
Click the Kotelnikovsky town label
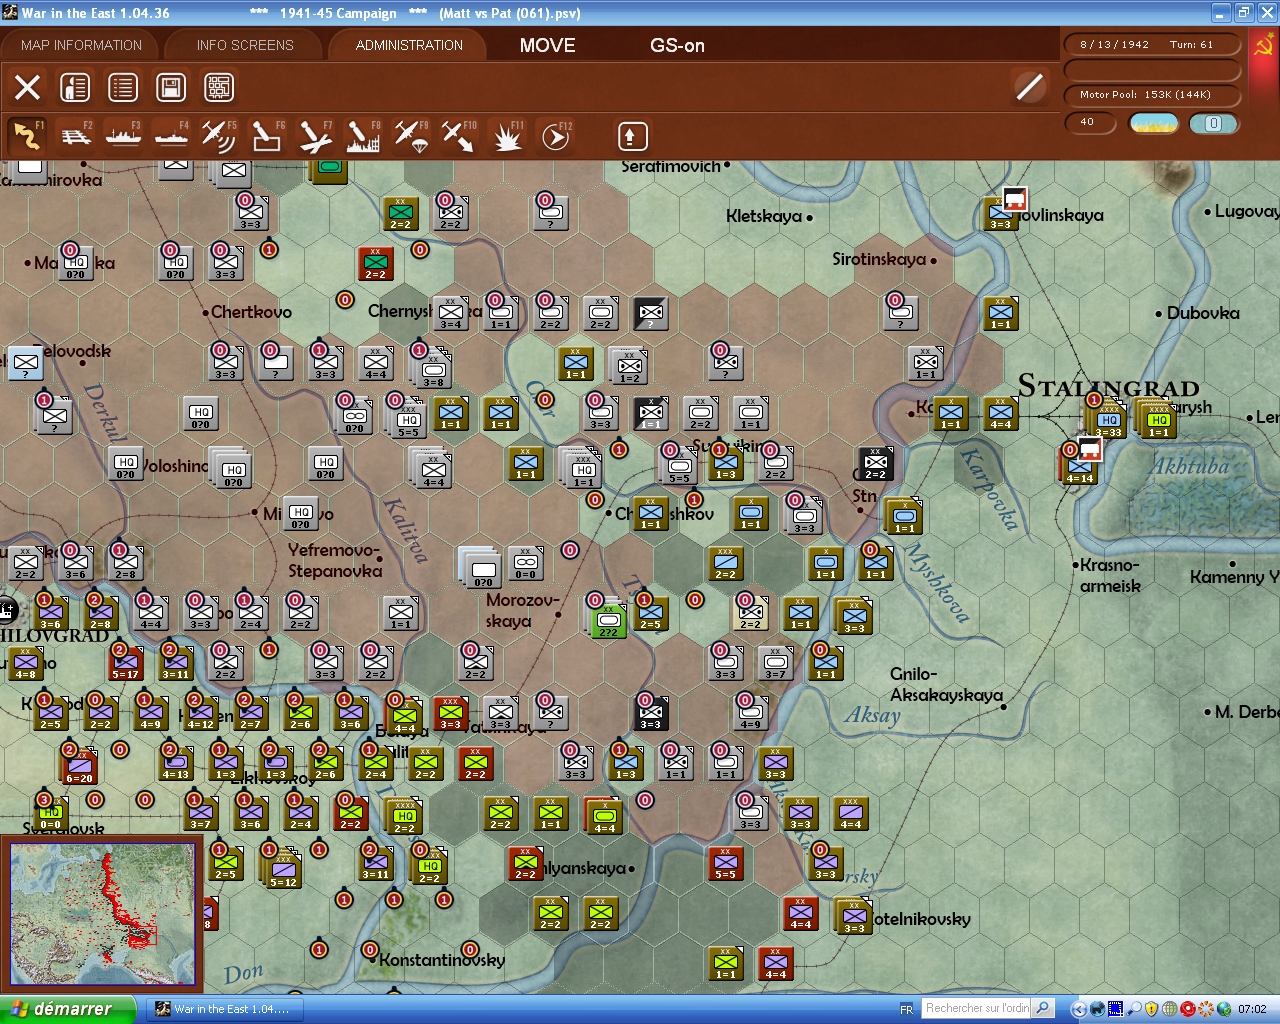pyautogui.click(x=921, y=919)
